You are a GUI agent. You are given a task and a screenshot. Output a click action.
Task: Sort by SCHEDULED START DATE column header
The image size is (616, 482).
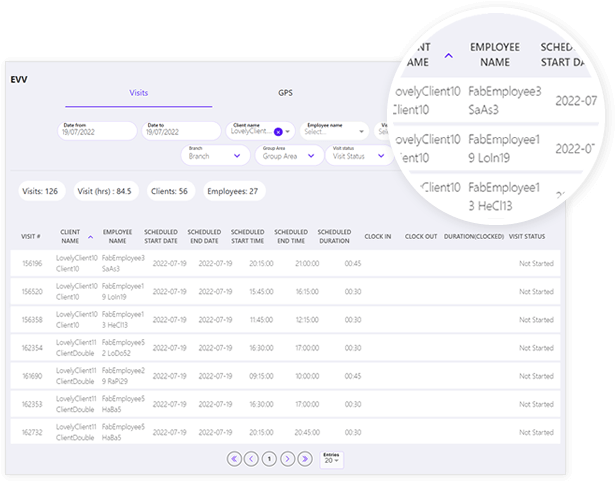click(161, 236)
